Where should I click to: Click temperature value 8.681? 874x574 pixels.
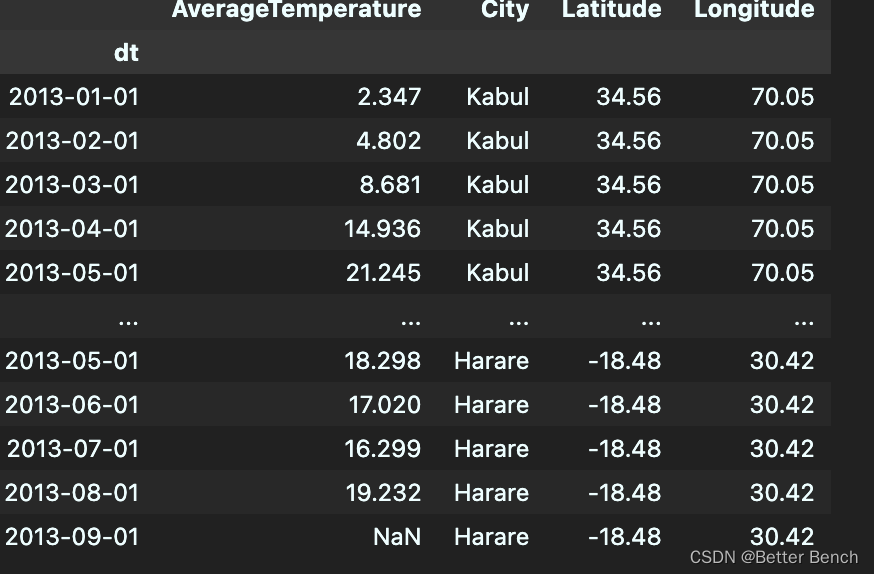(x=390, y=184)
